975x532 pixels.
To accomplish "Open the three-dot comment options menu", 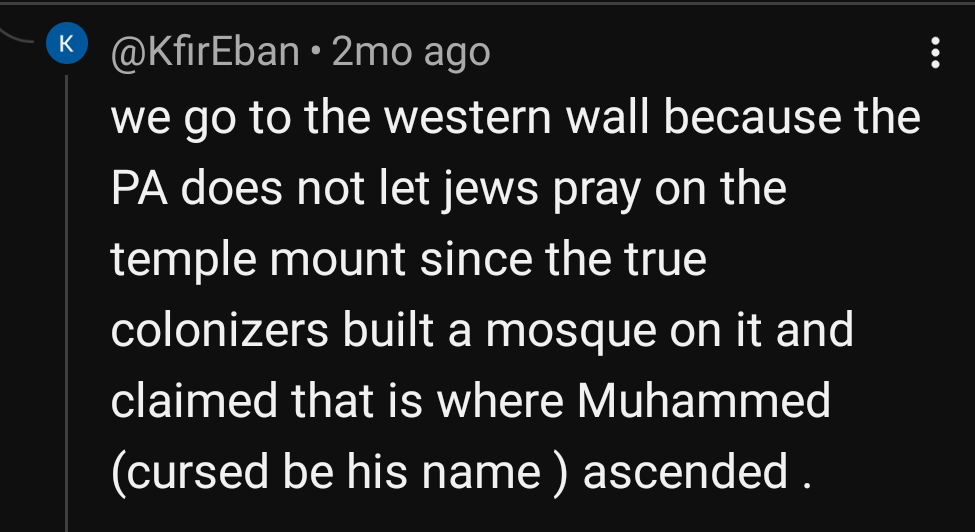I will (x=935, y=52).
